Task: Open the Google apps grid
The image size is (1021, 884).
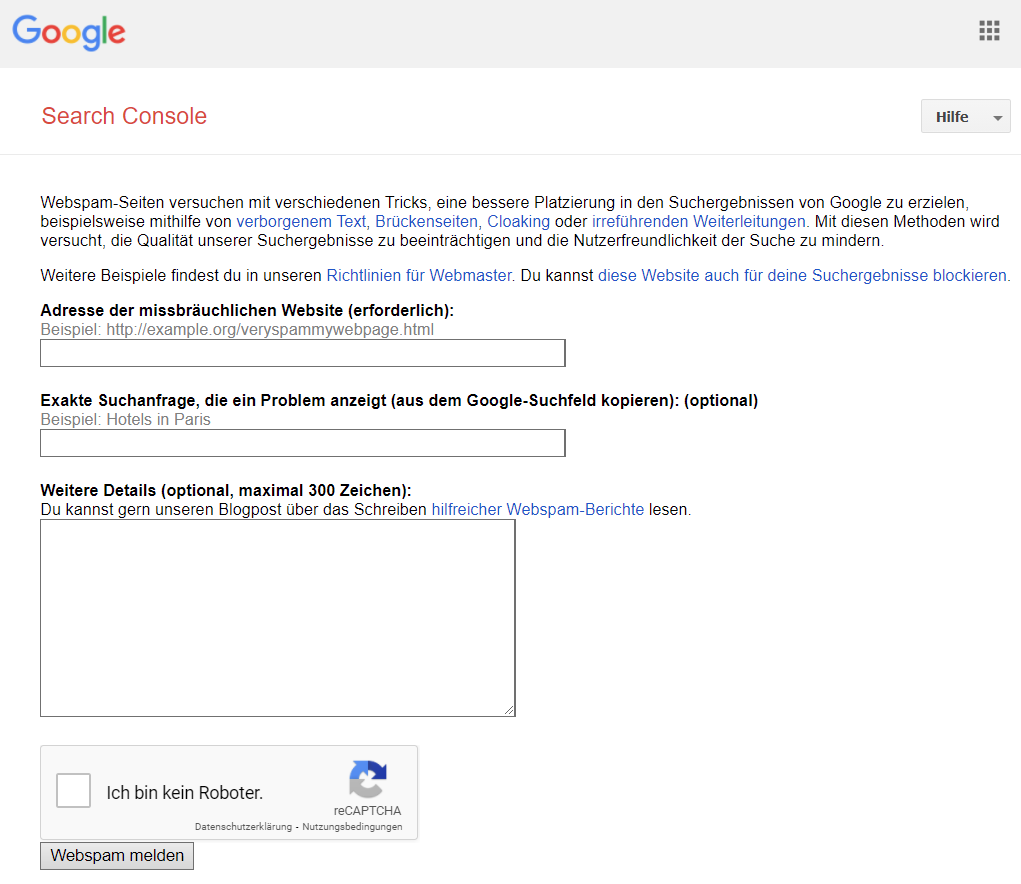Action: click(988, 31)
